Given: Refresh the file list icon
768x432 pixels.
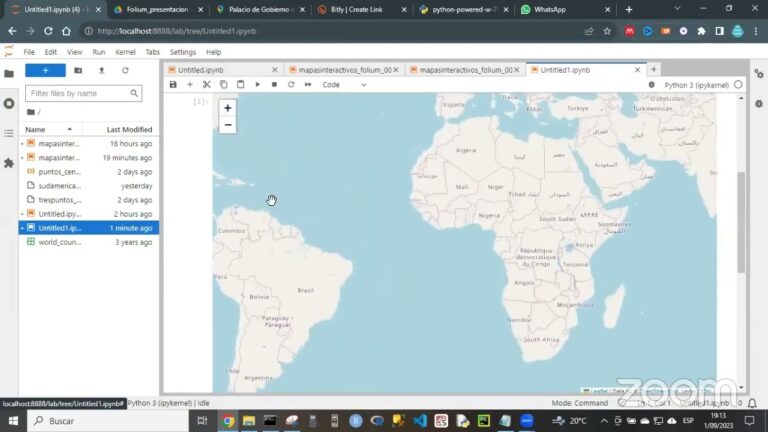Looking at the screenshot, I should 125,71.
